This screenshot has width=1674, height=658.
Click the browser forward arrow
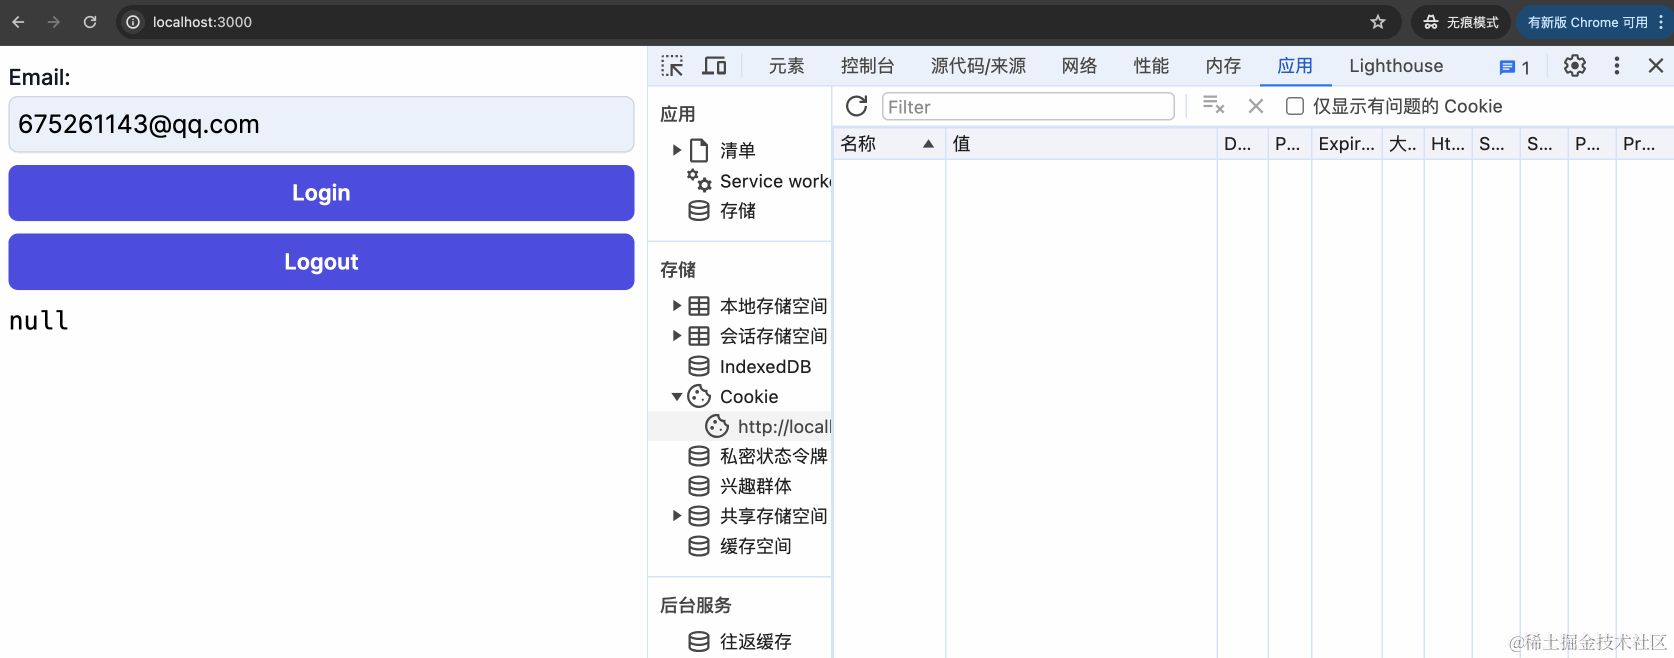(54, 22)
